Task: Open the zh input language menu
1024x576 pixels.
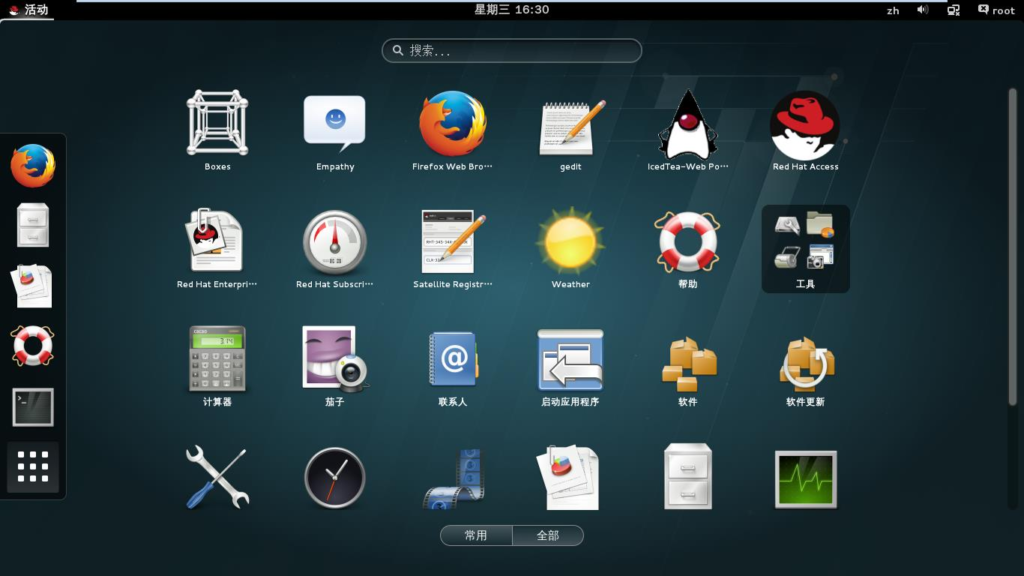Action: tap(892, 10)
